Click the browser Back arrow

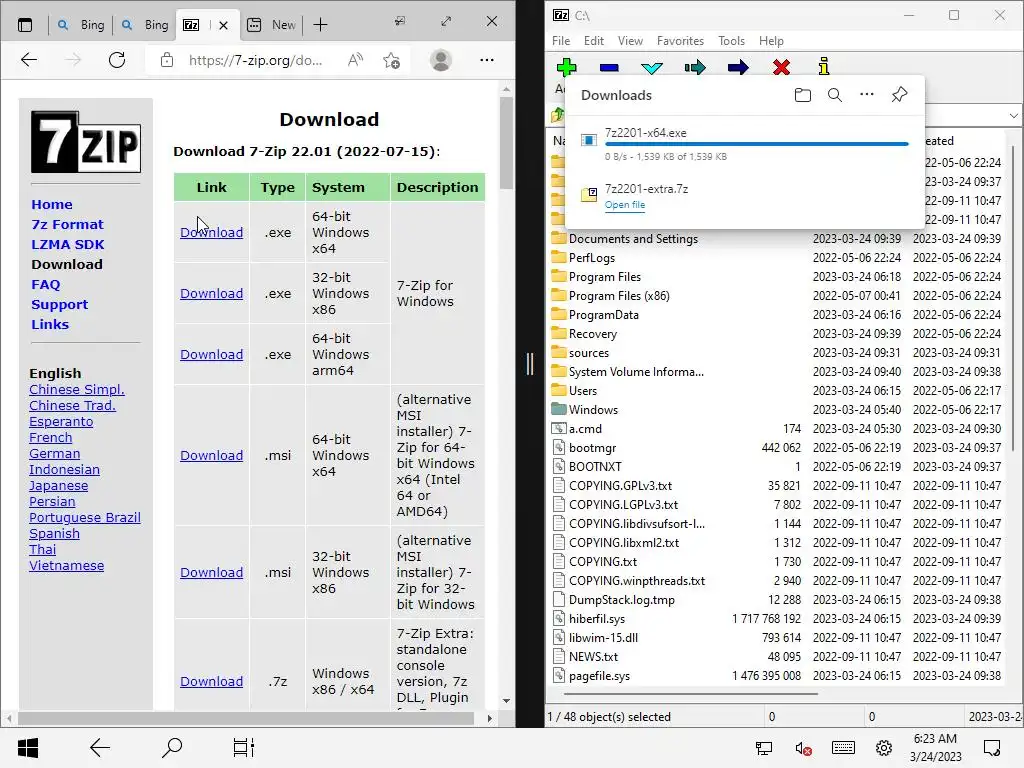click(x=29, y=60)
